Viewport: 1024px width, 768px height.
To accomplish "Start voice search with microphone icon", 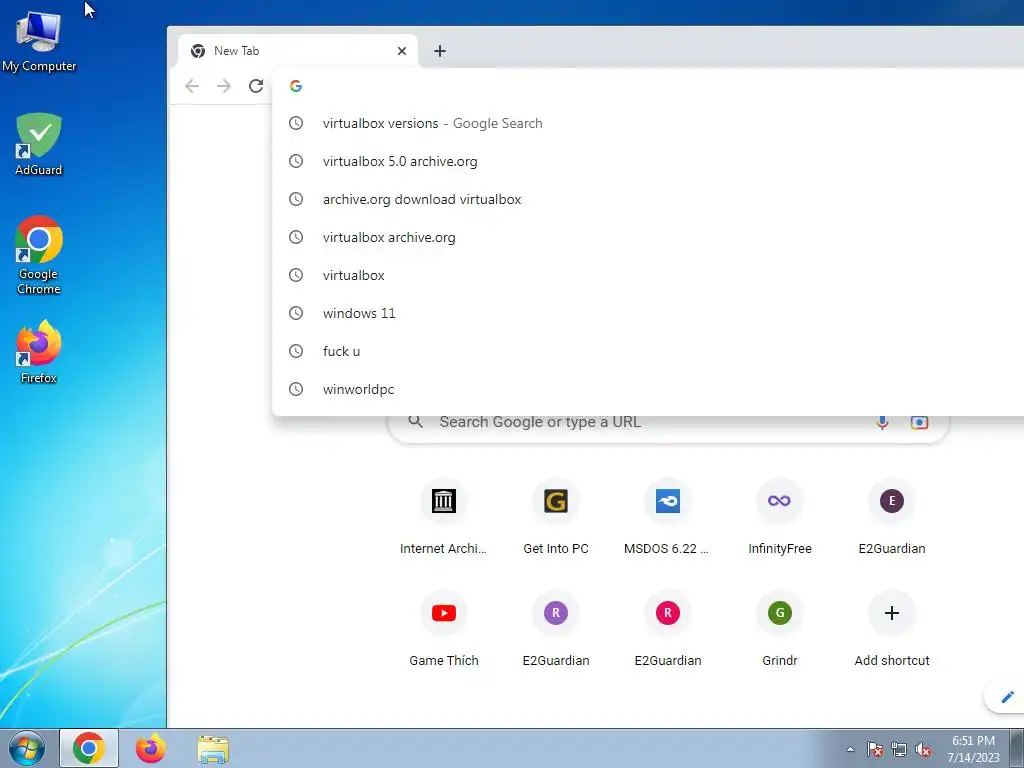I will (x=882, y=423).
